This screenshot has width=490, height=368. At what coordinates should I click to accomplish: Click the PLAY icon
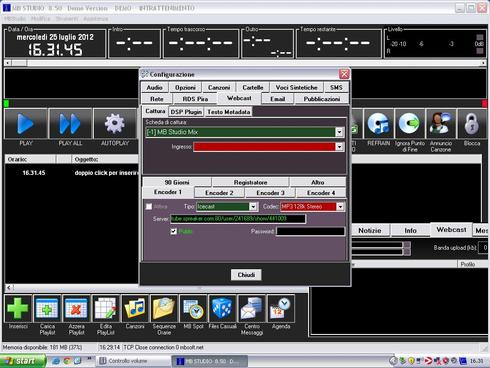coord(26,124)
